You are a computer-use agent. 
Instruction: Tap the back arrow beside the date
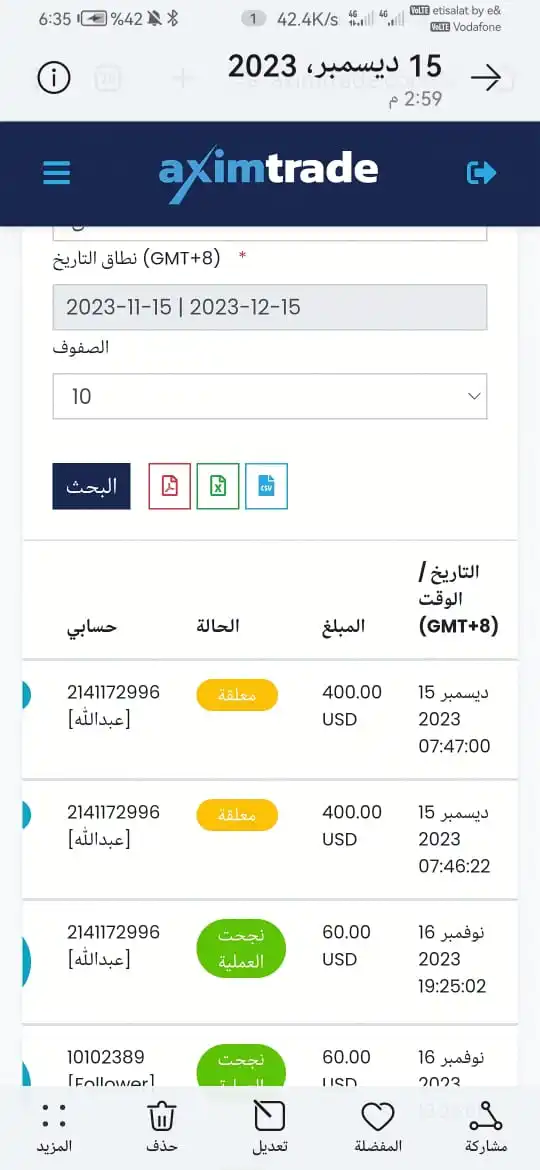point(486,78)
